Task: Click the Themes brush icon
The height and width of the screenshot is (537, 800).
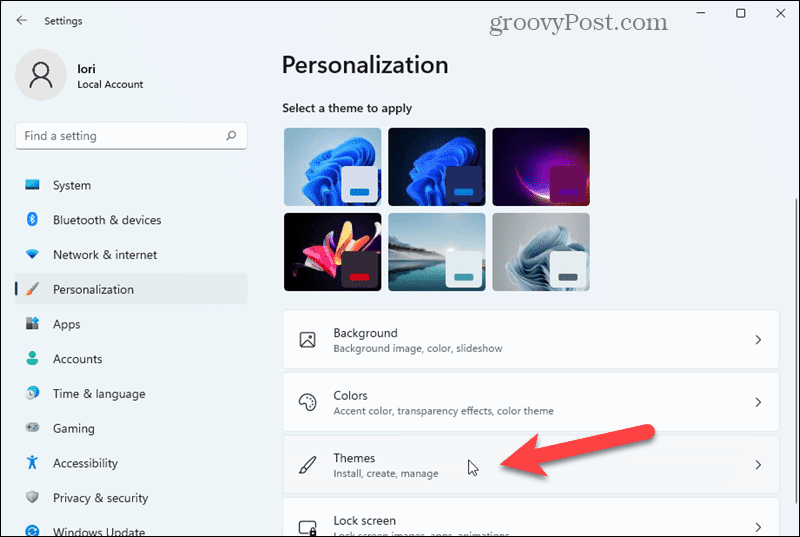Action: click(307, 465)
